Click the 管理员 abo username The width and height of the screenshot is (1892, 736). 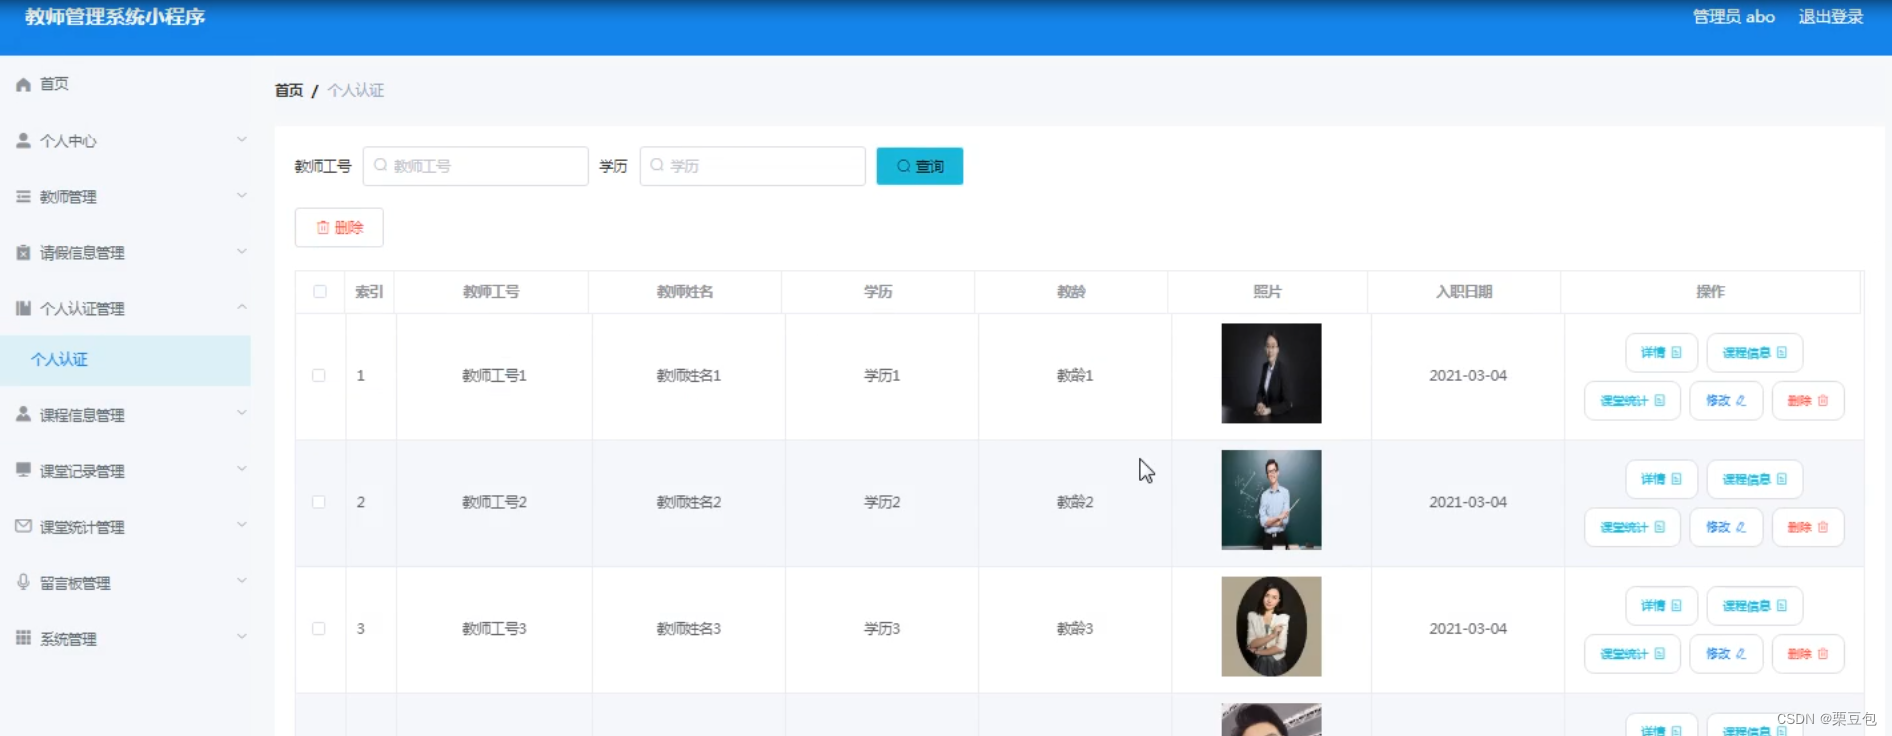1734,17
